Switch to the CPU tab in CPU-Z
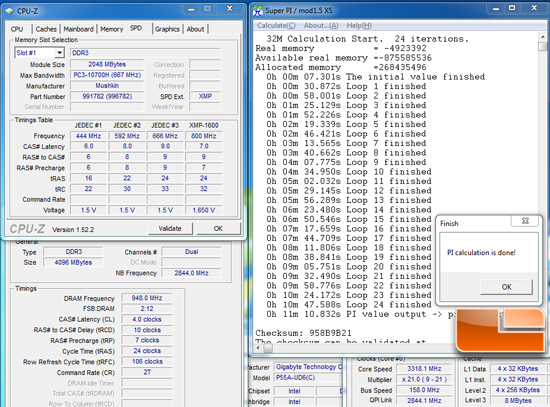This screenshot has height=407, width=550. 17,29
